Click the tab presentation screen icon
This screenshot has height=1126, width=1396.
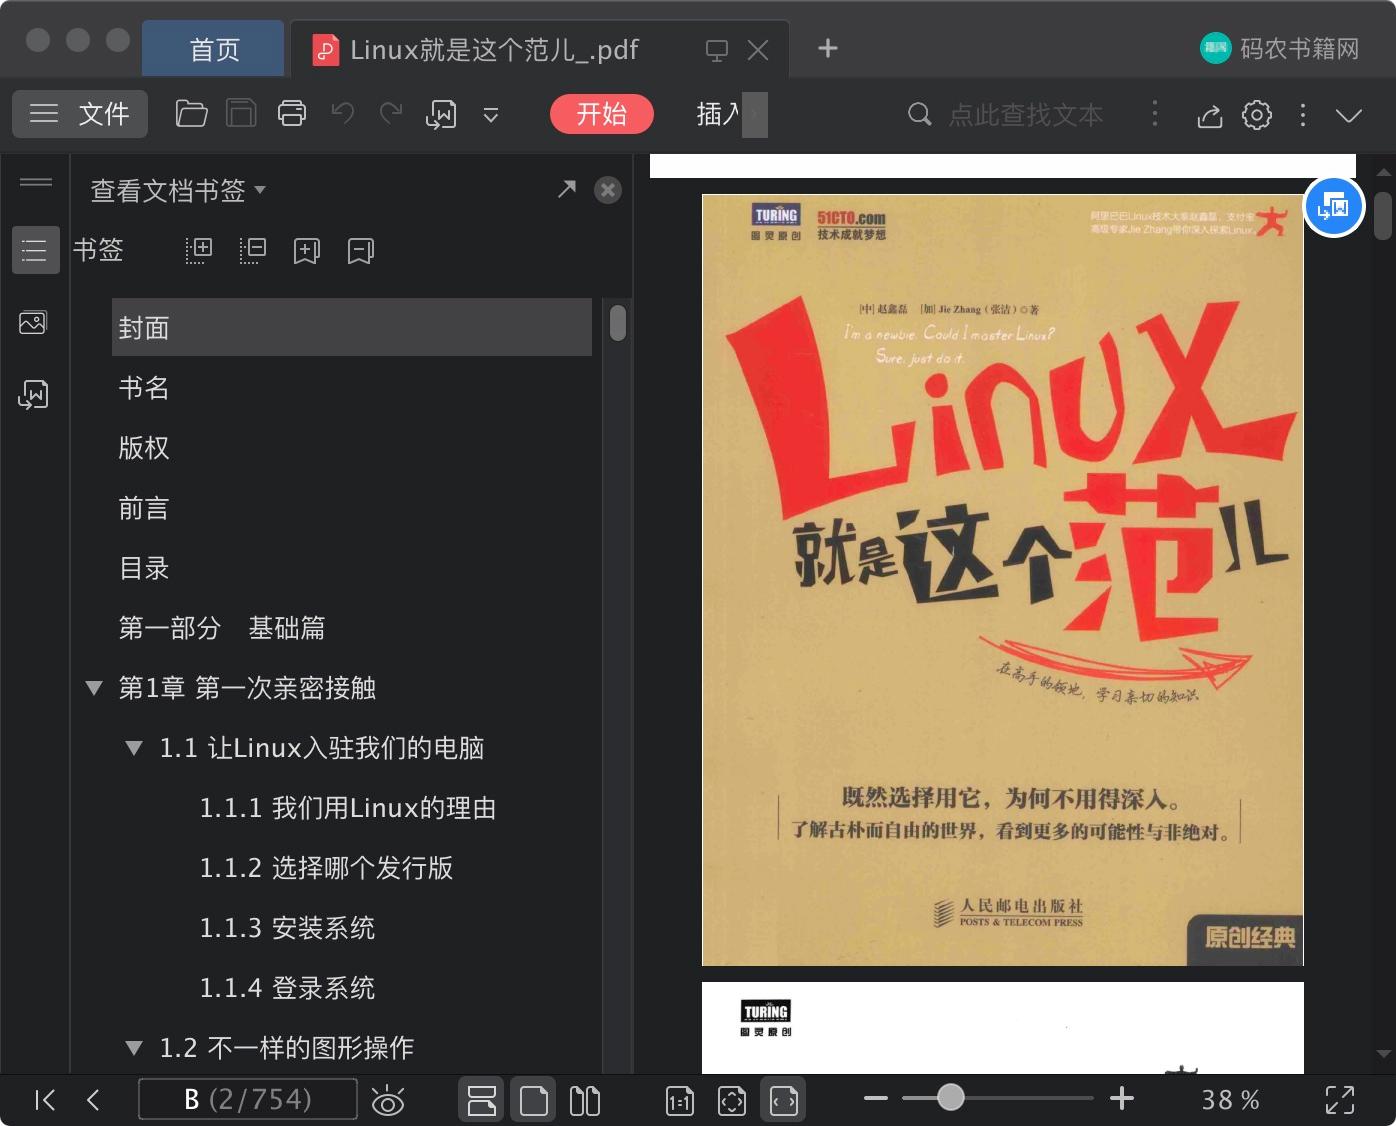tap(716, 50)
